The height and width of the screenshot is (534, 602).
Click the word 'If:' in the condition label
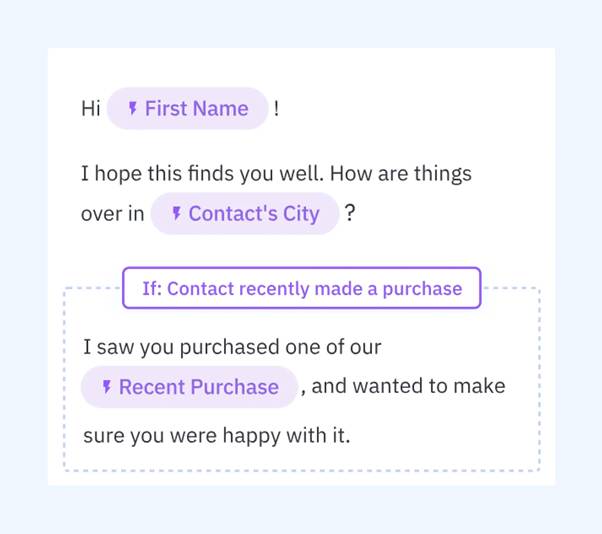pos(151,288)
